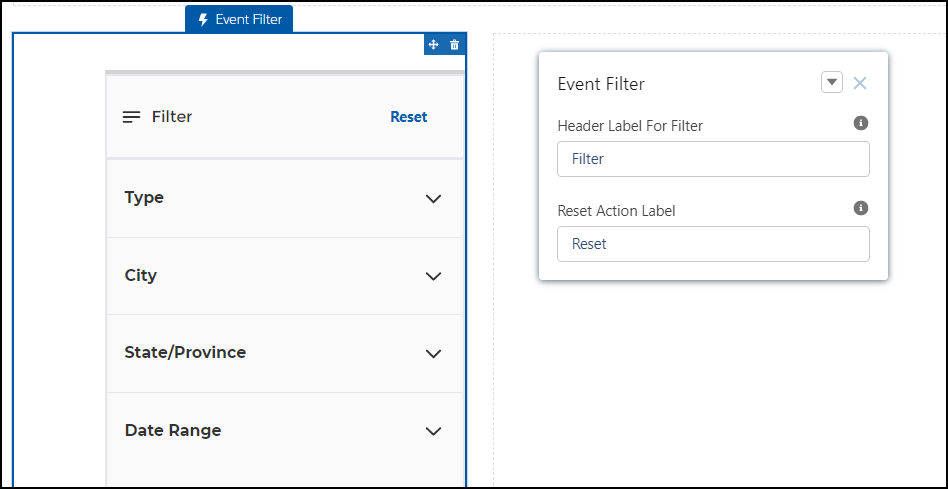Open the property panel dropdown arrow menu

[x=832, y=83]
